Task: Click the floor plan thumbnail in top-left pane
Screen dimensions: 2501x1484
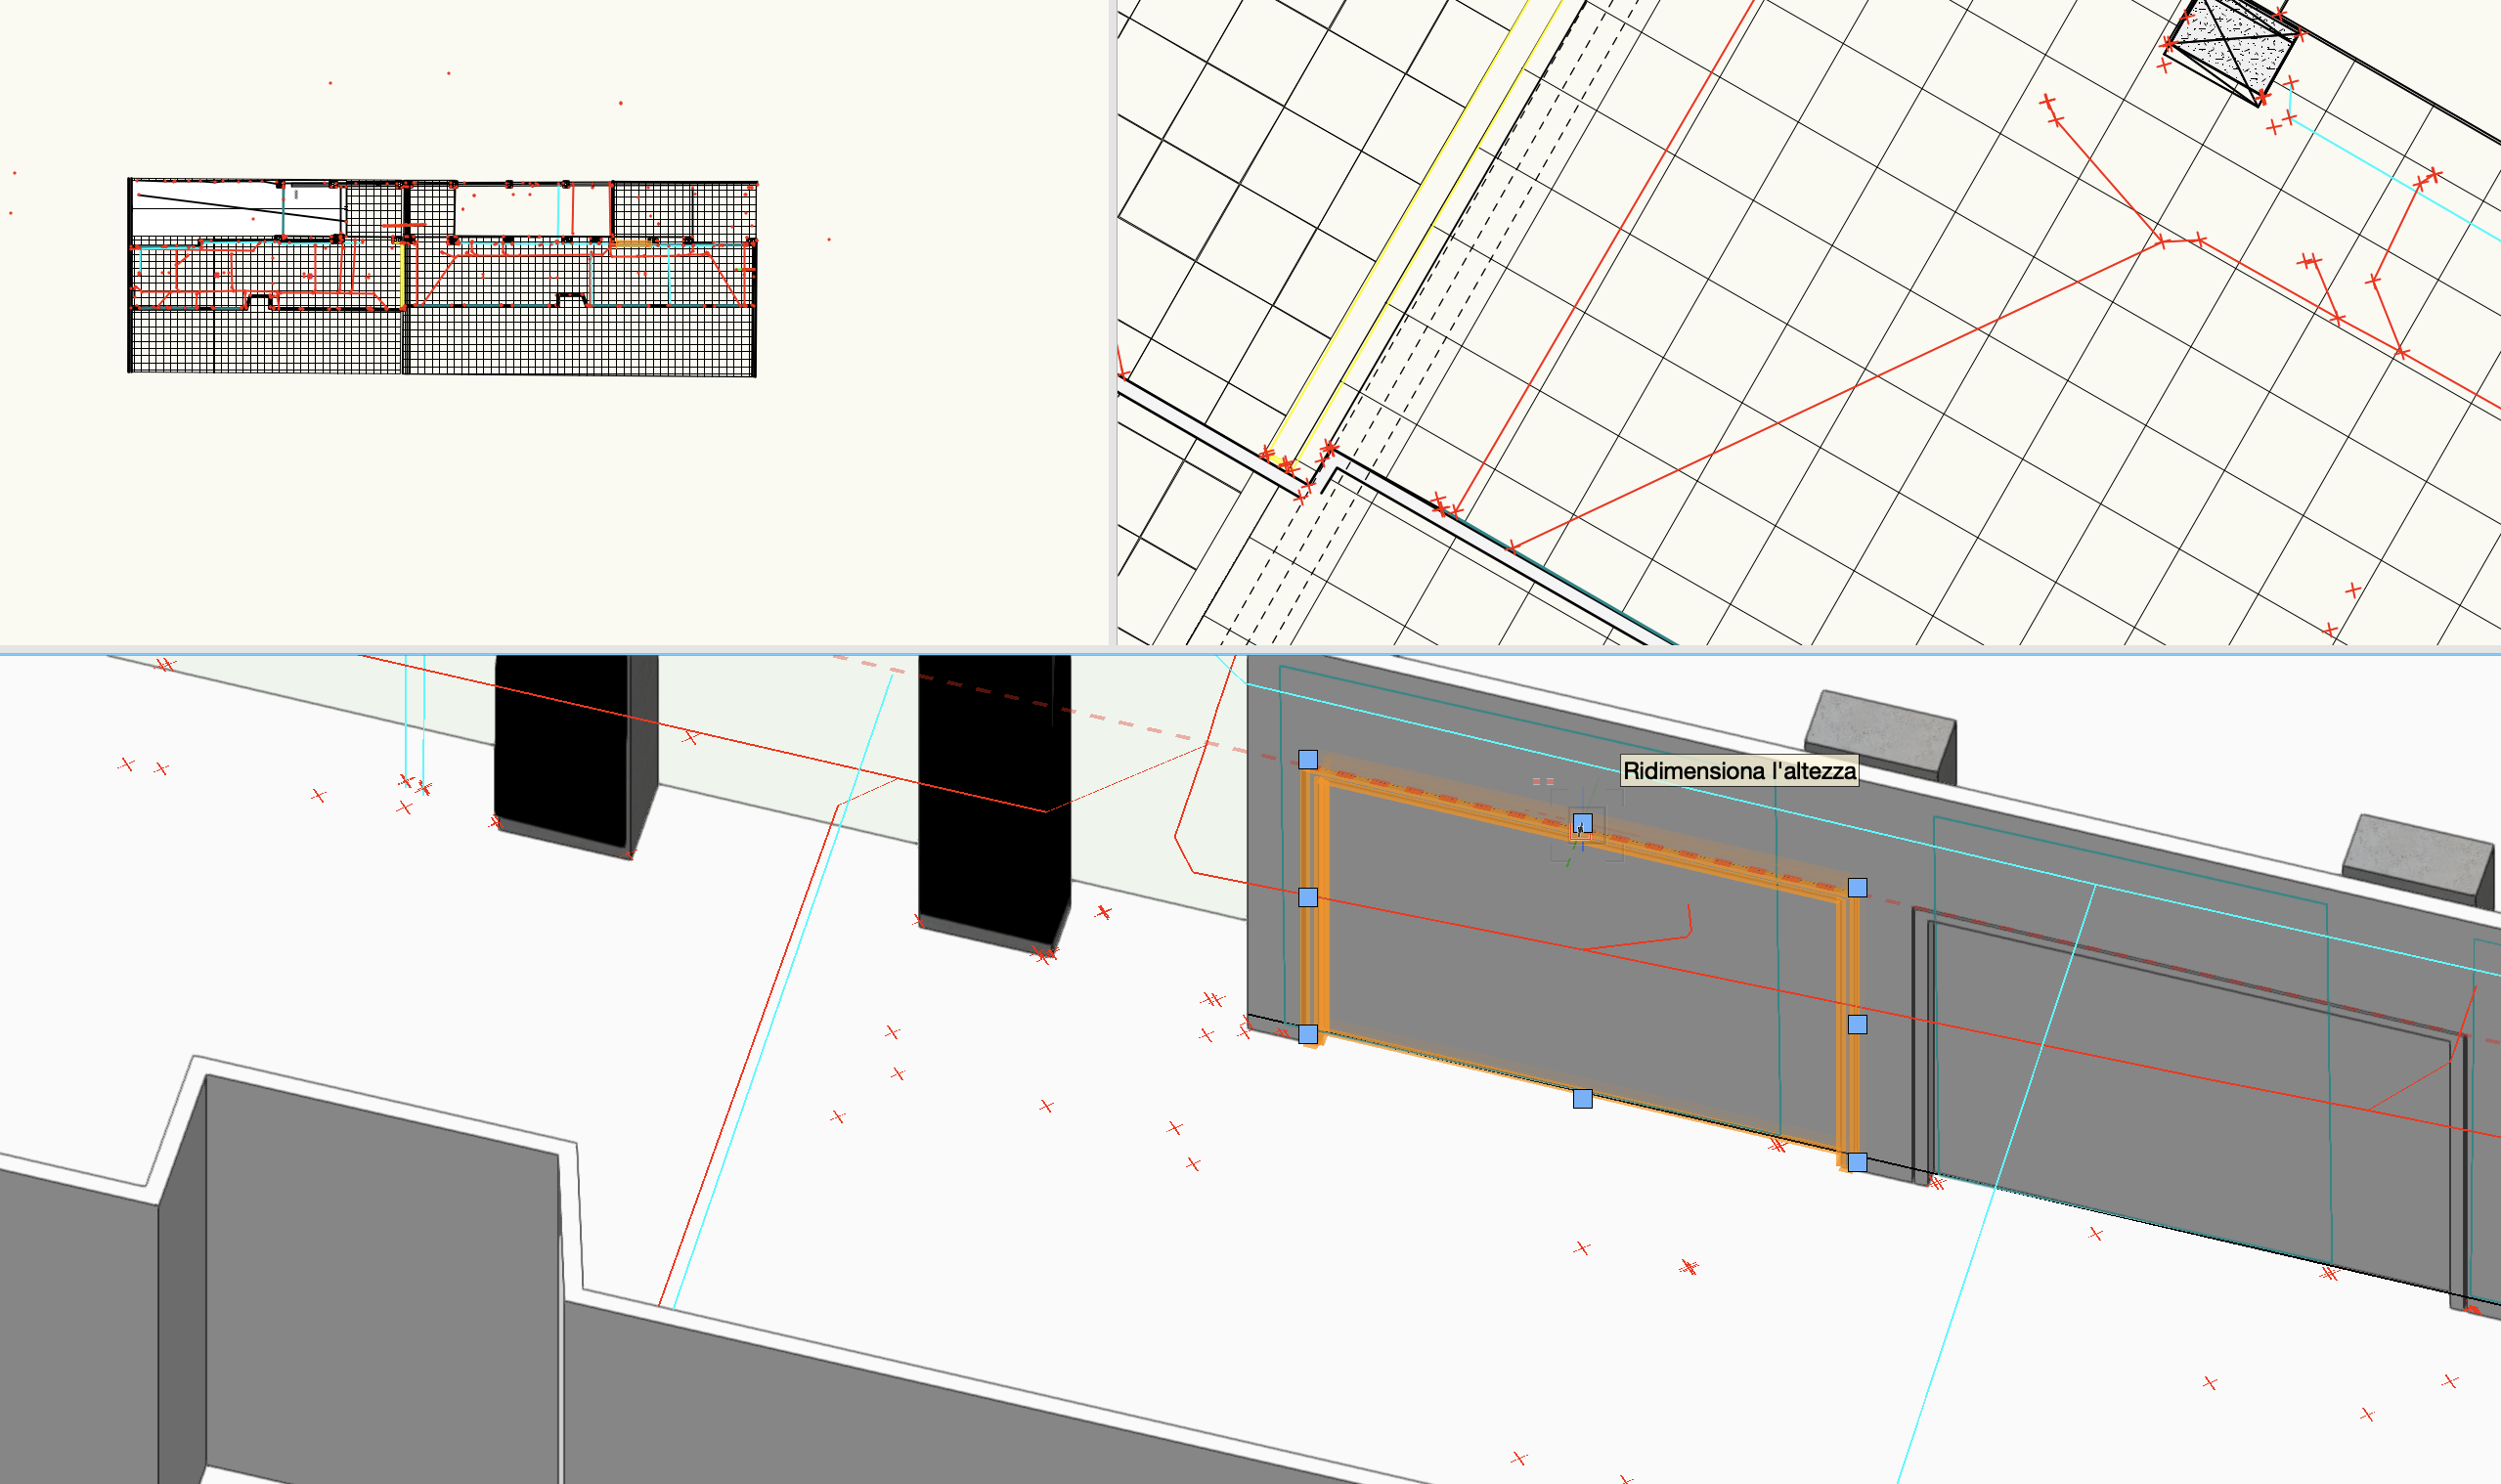Action: [442, 277]
